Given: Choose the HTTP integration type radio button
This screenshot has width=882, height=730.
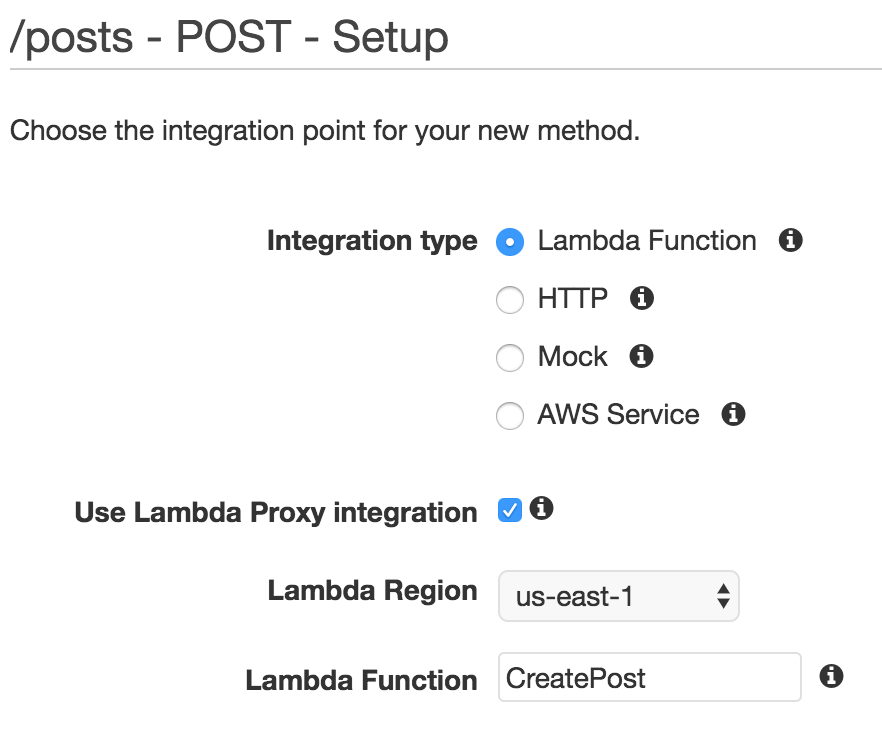Looking at the screenshot, I should tap(510, 300).
